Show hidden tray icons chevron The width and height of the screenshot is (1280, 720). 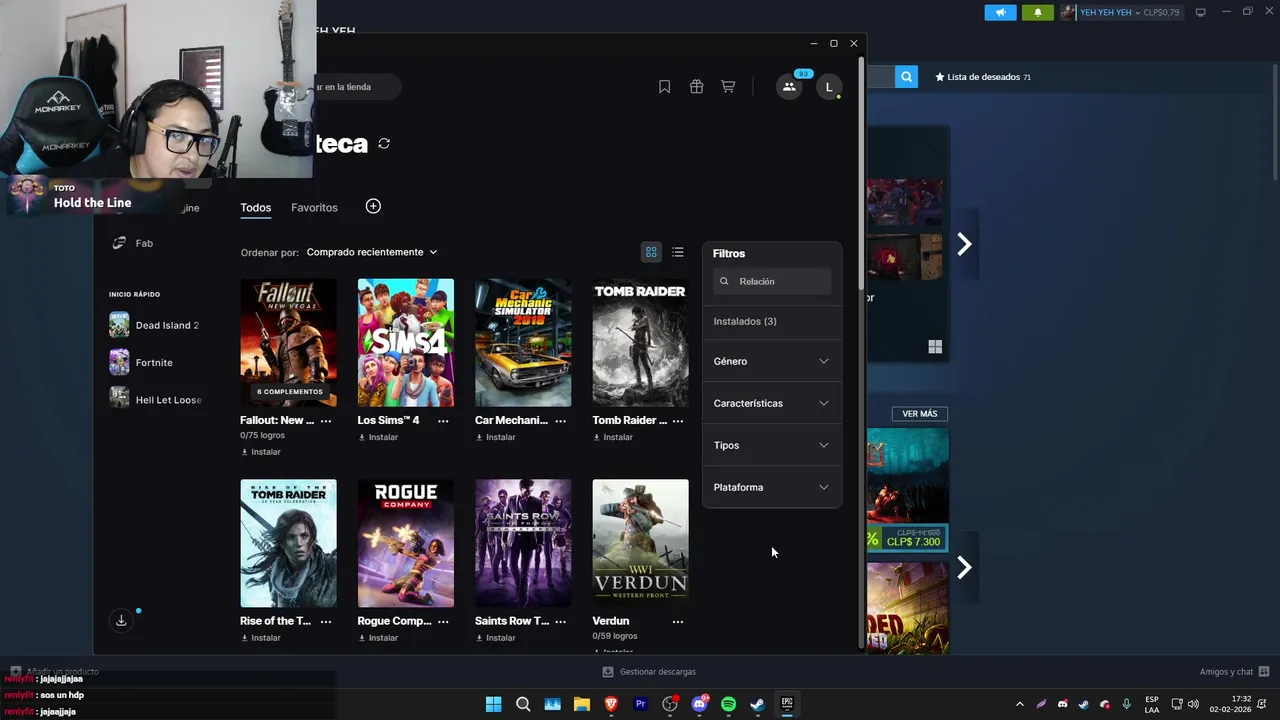coord(1019,704)
